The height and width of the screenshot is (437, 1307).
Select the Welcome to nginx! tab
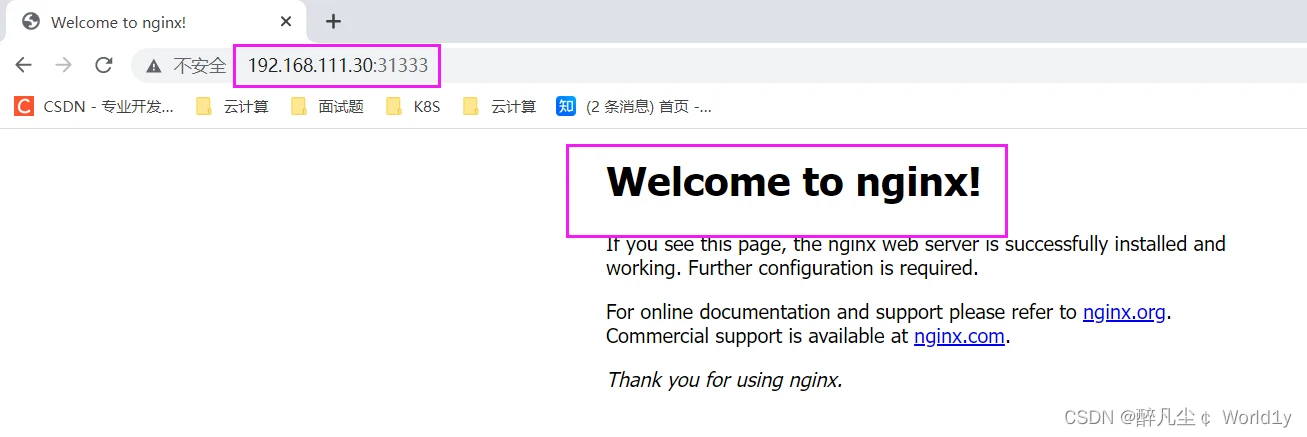150,21
